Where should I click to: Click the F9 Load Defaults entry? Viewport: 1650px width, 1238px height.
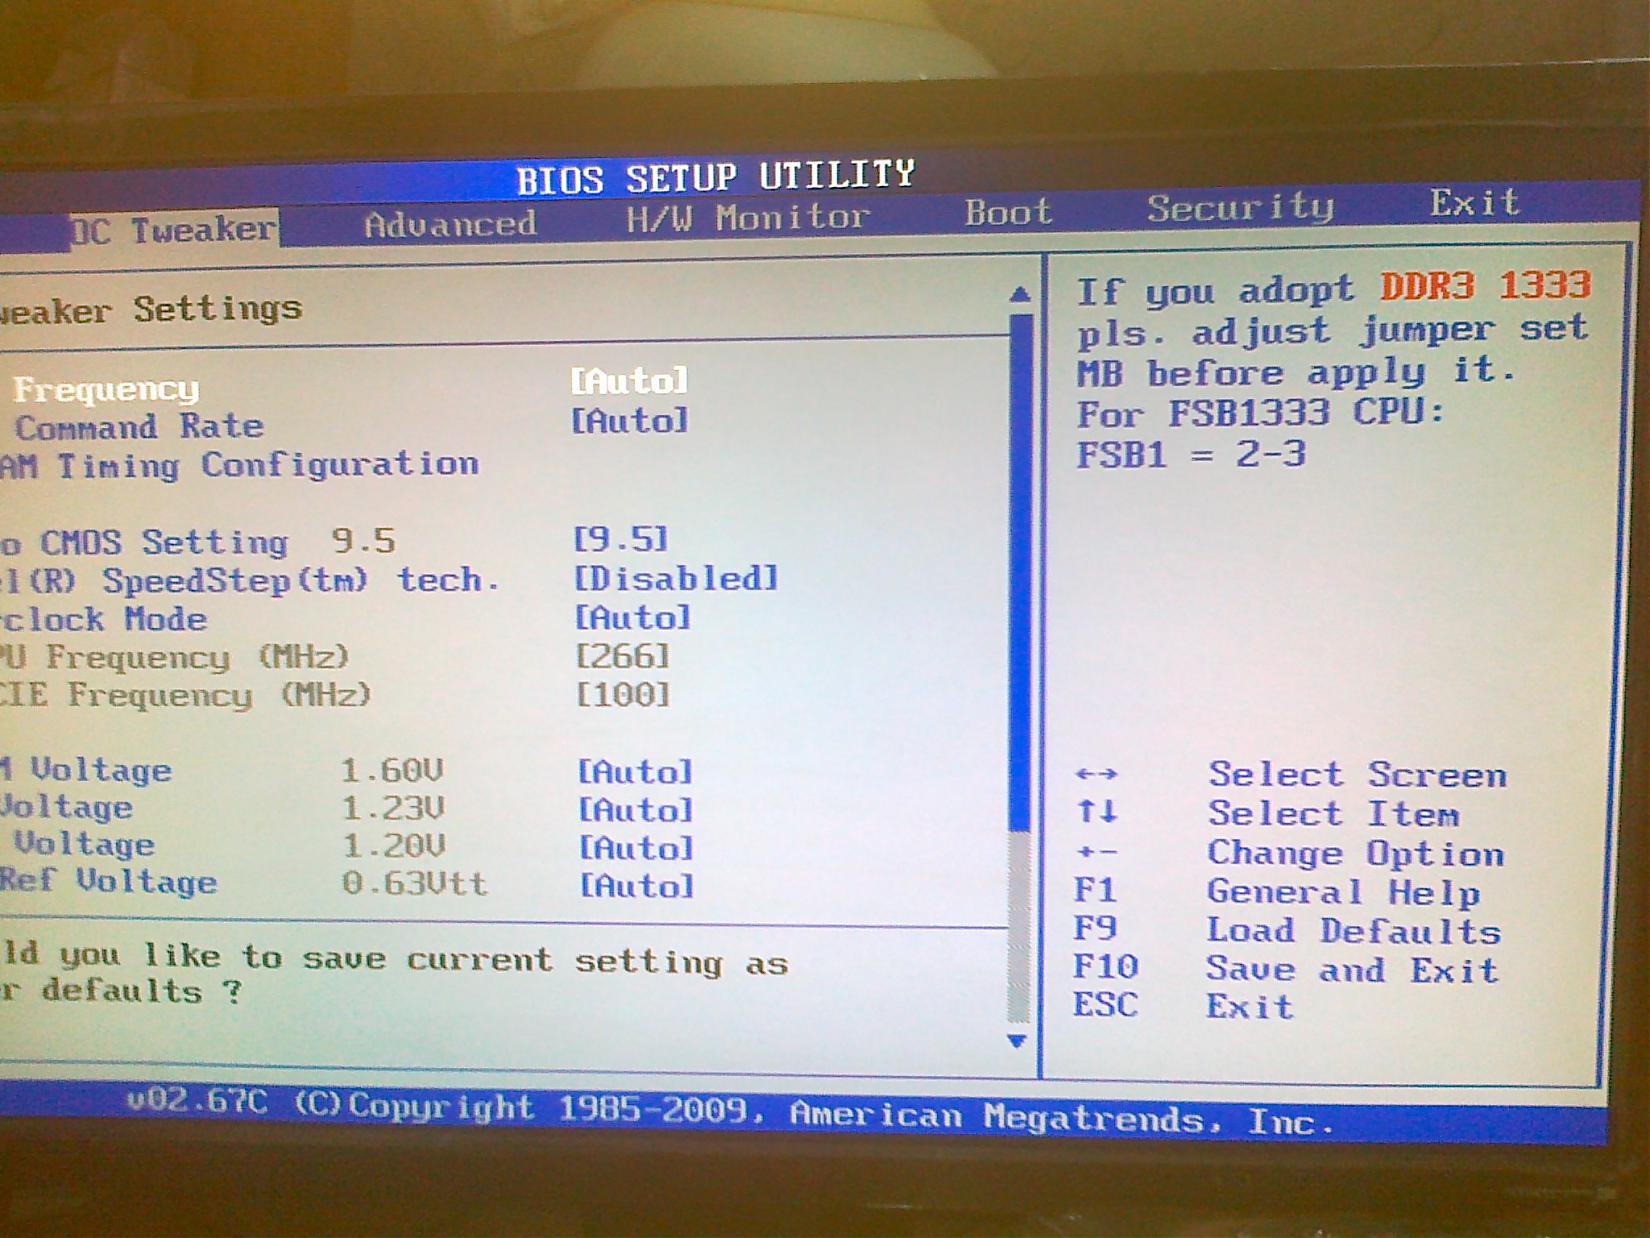(1287, 930)
